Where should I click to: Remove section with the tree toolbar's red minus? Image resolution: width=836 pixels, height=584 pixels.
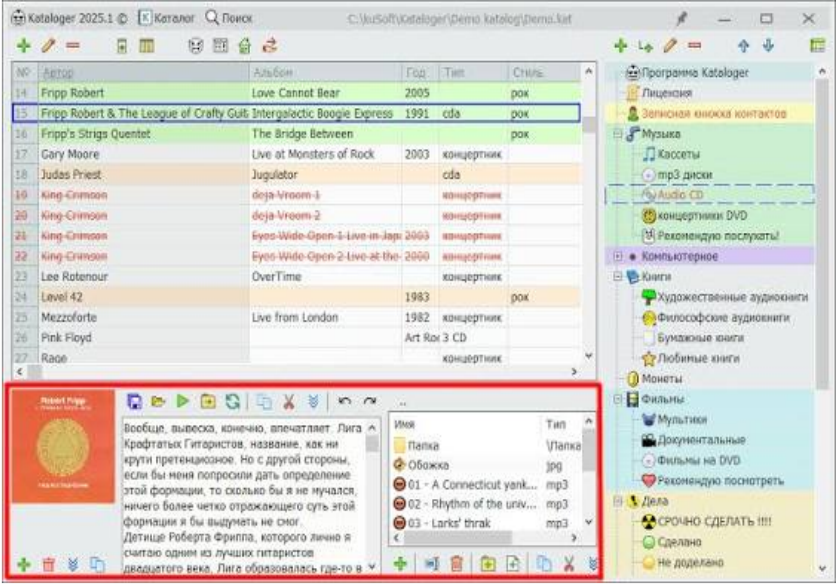tap(694, 46)
